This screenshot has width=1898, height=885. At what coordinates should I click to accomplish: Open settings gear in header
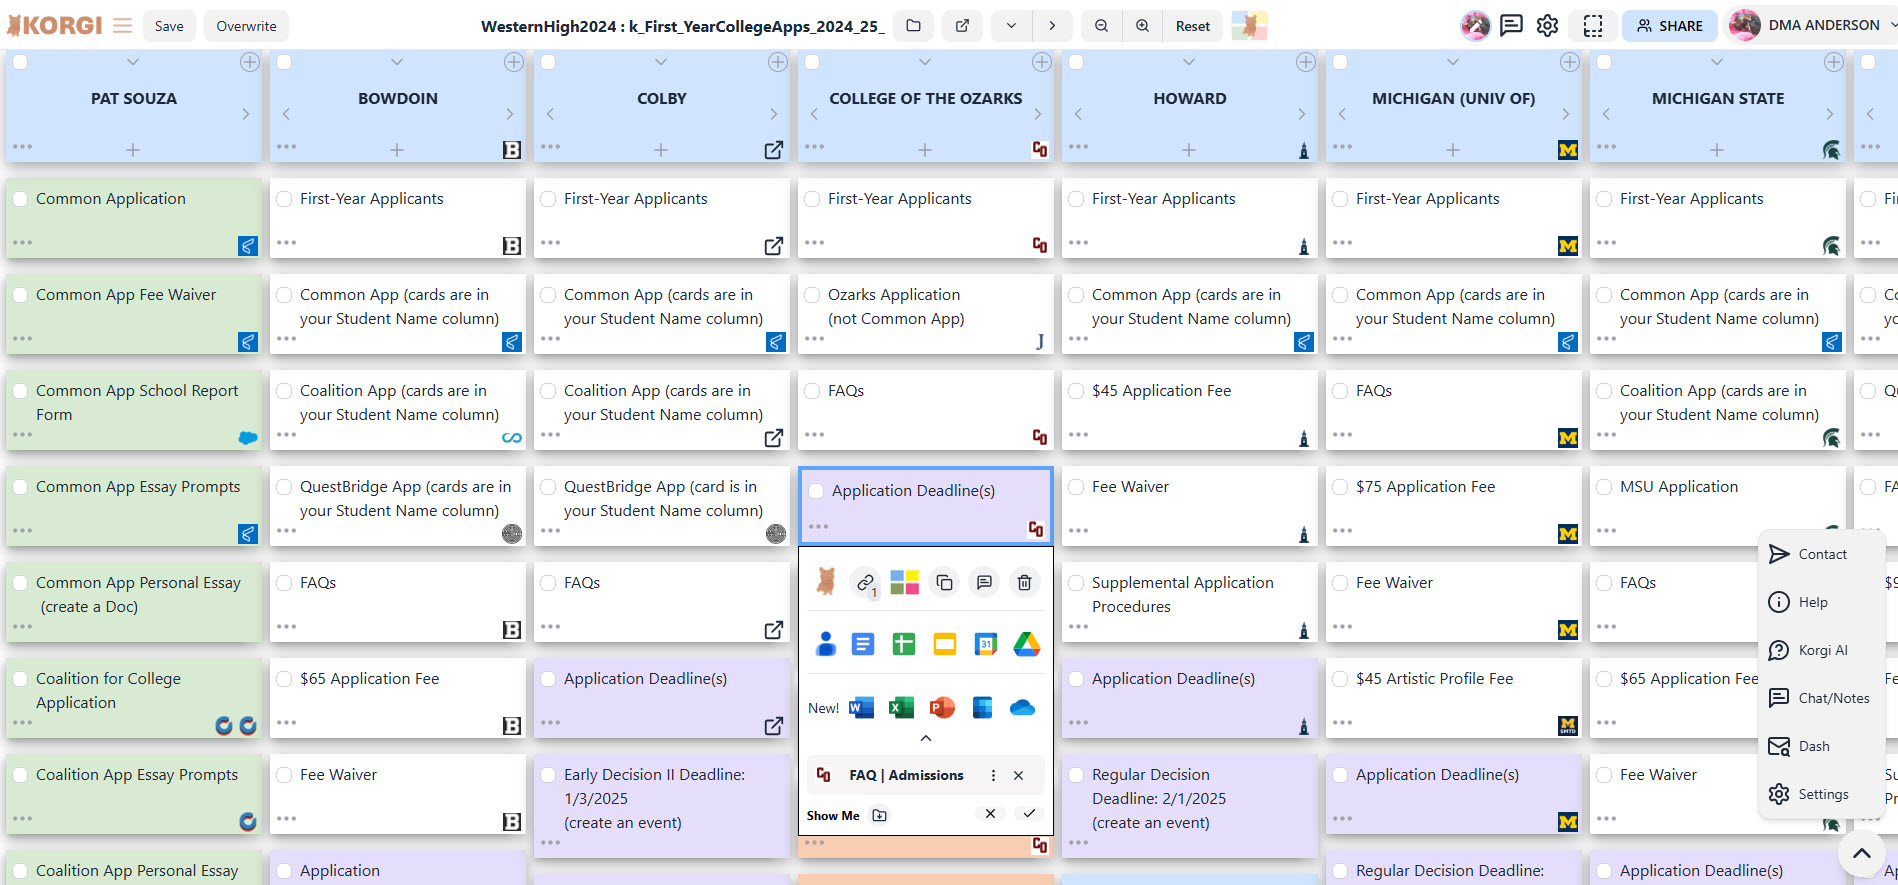pyautogui.click(x=1547, y=25)
